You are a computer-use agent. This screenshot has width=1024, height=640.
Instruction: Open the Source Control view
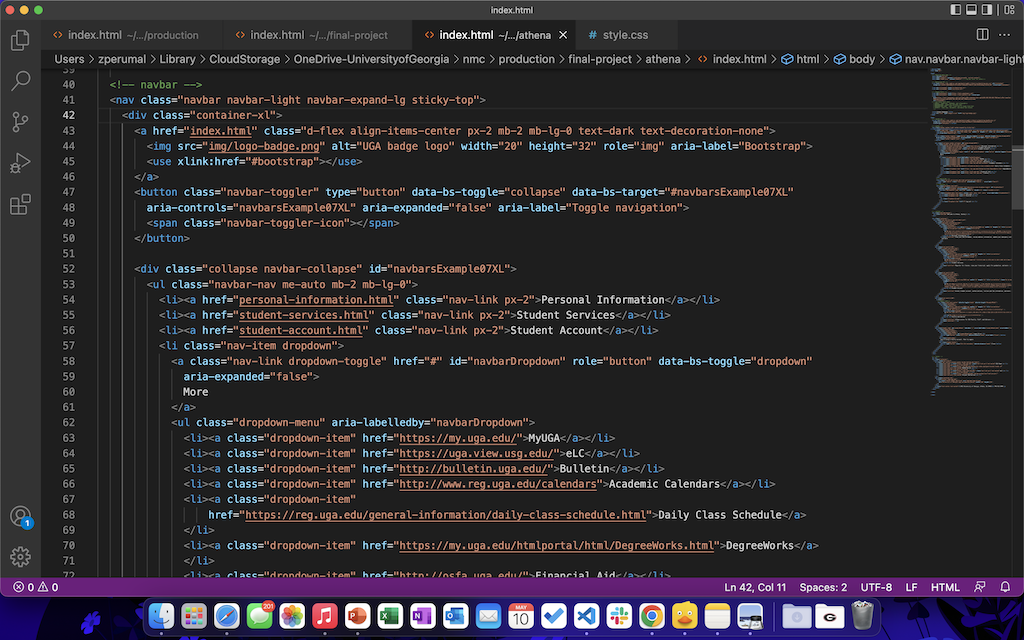[x=20, y=122]
